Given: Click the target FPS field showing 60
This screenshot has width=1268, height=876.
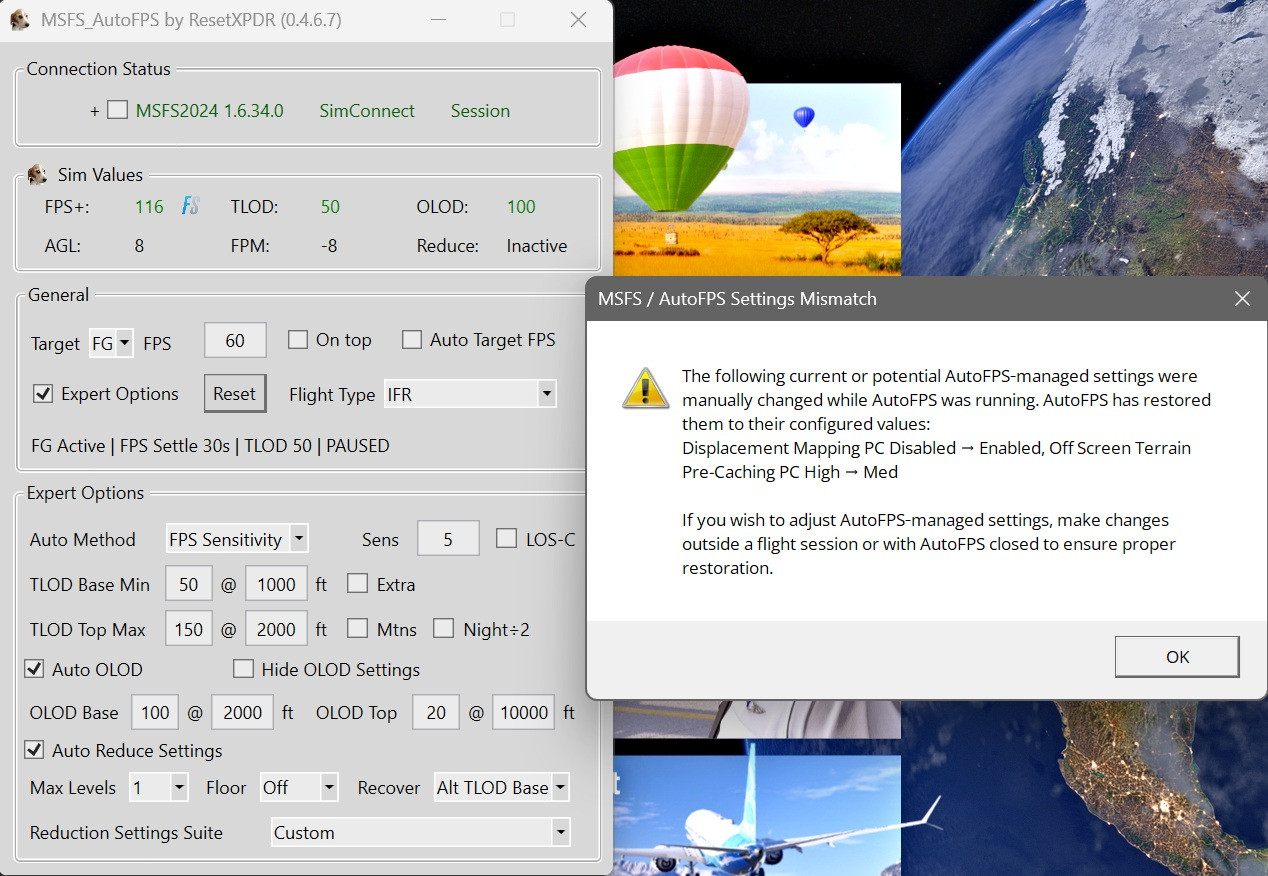Looking at the screenshot, I should tap(235, 340).
